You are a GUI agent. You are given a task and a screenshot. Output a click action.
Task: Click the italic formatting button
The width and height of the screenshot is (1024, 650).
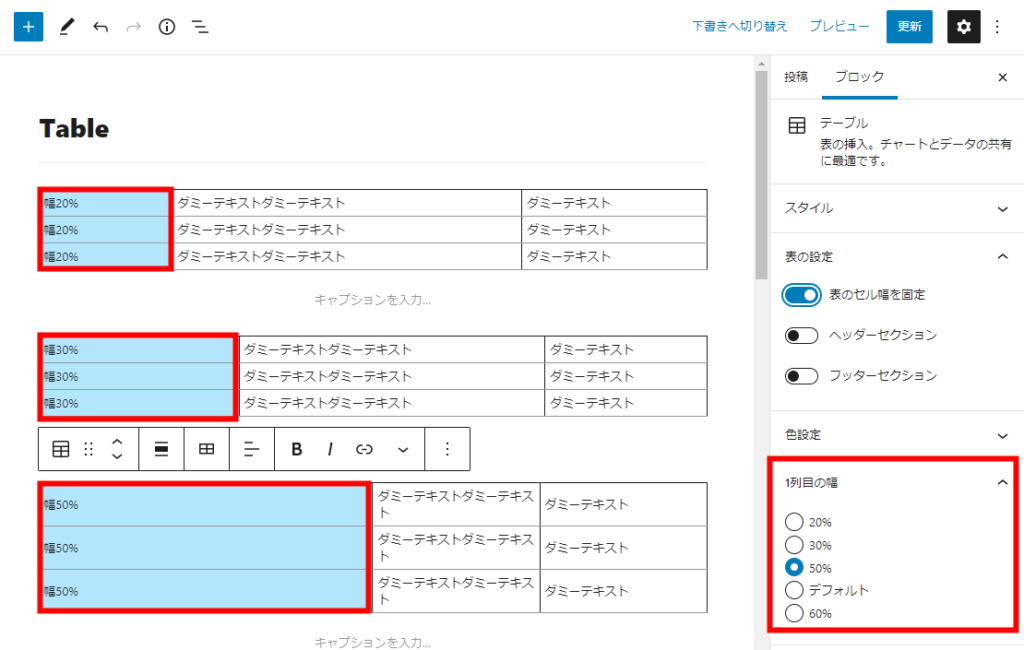click(329, 449)
